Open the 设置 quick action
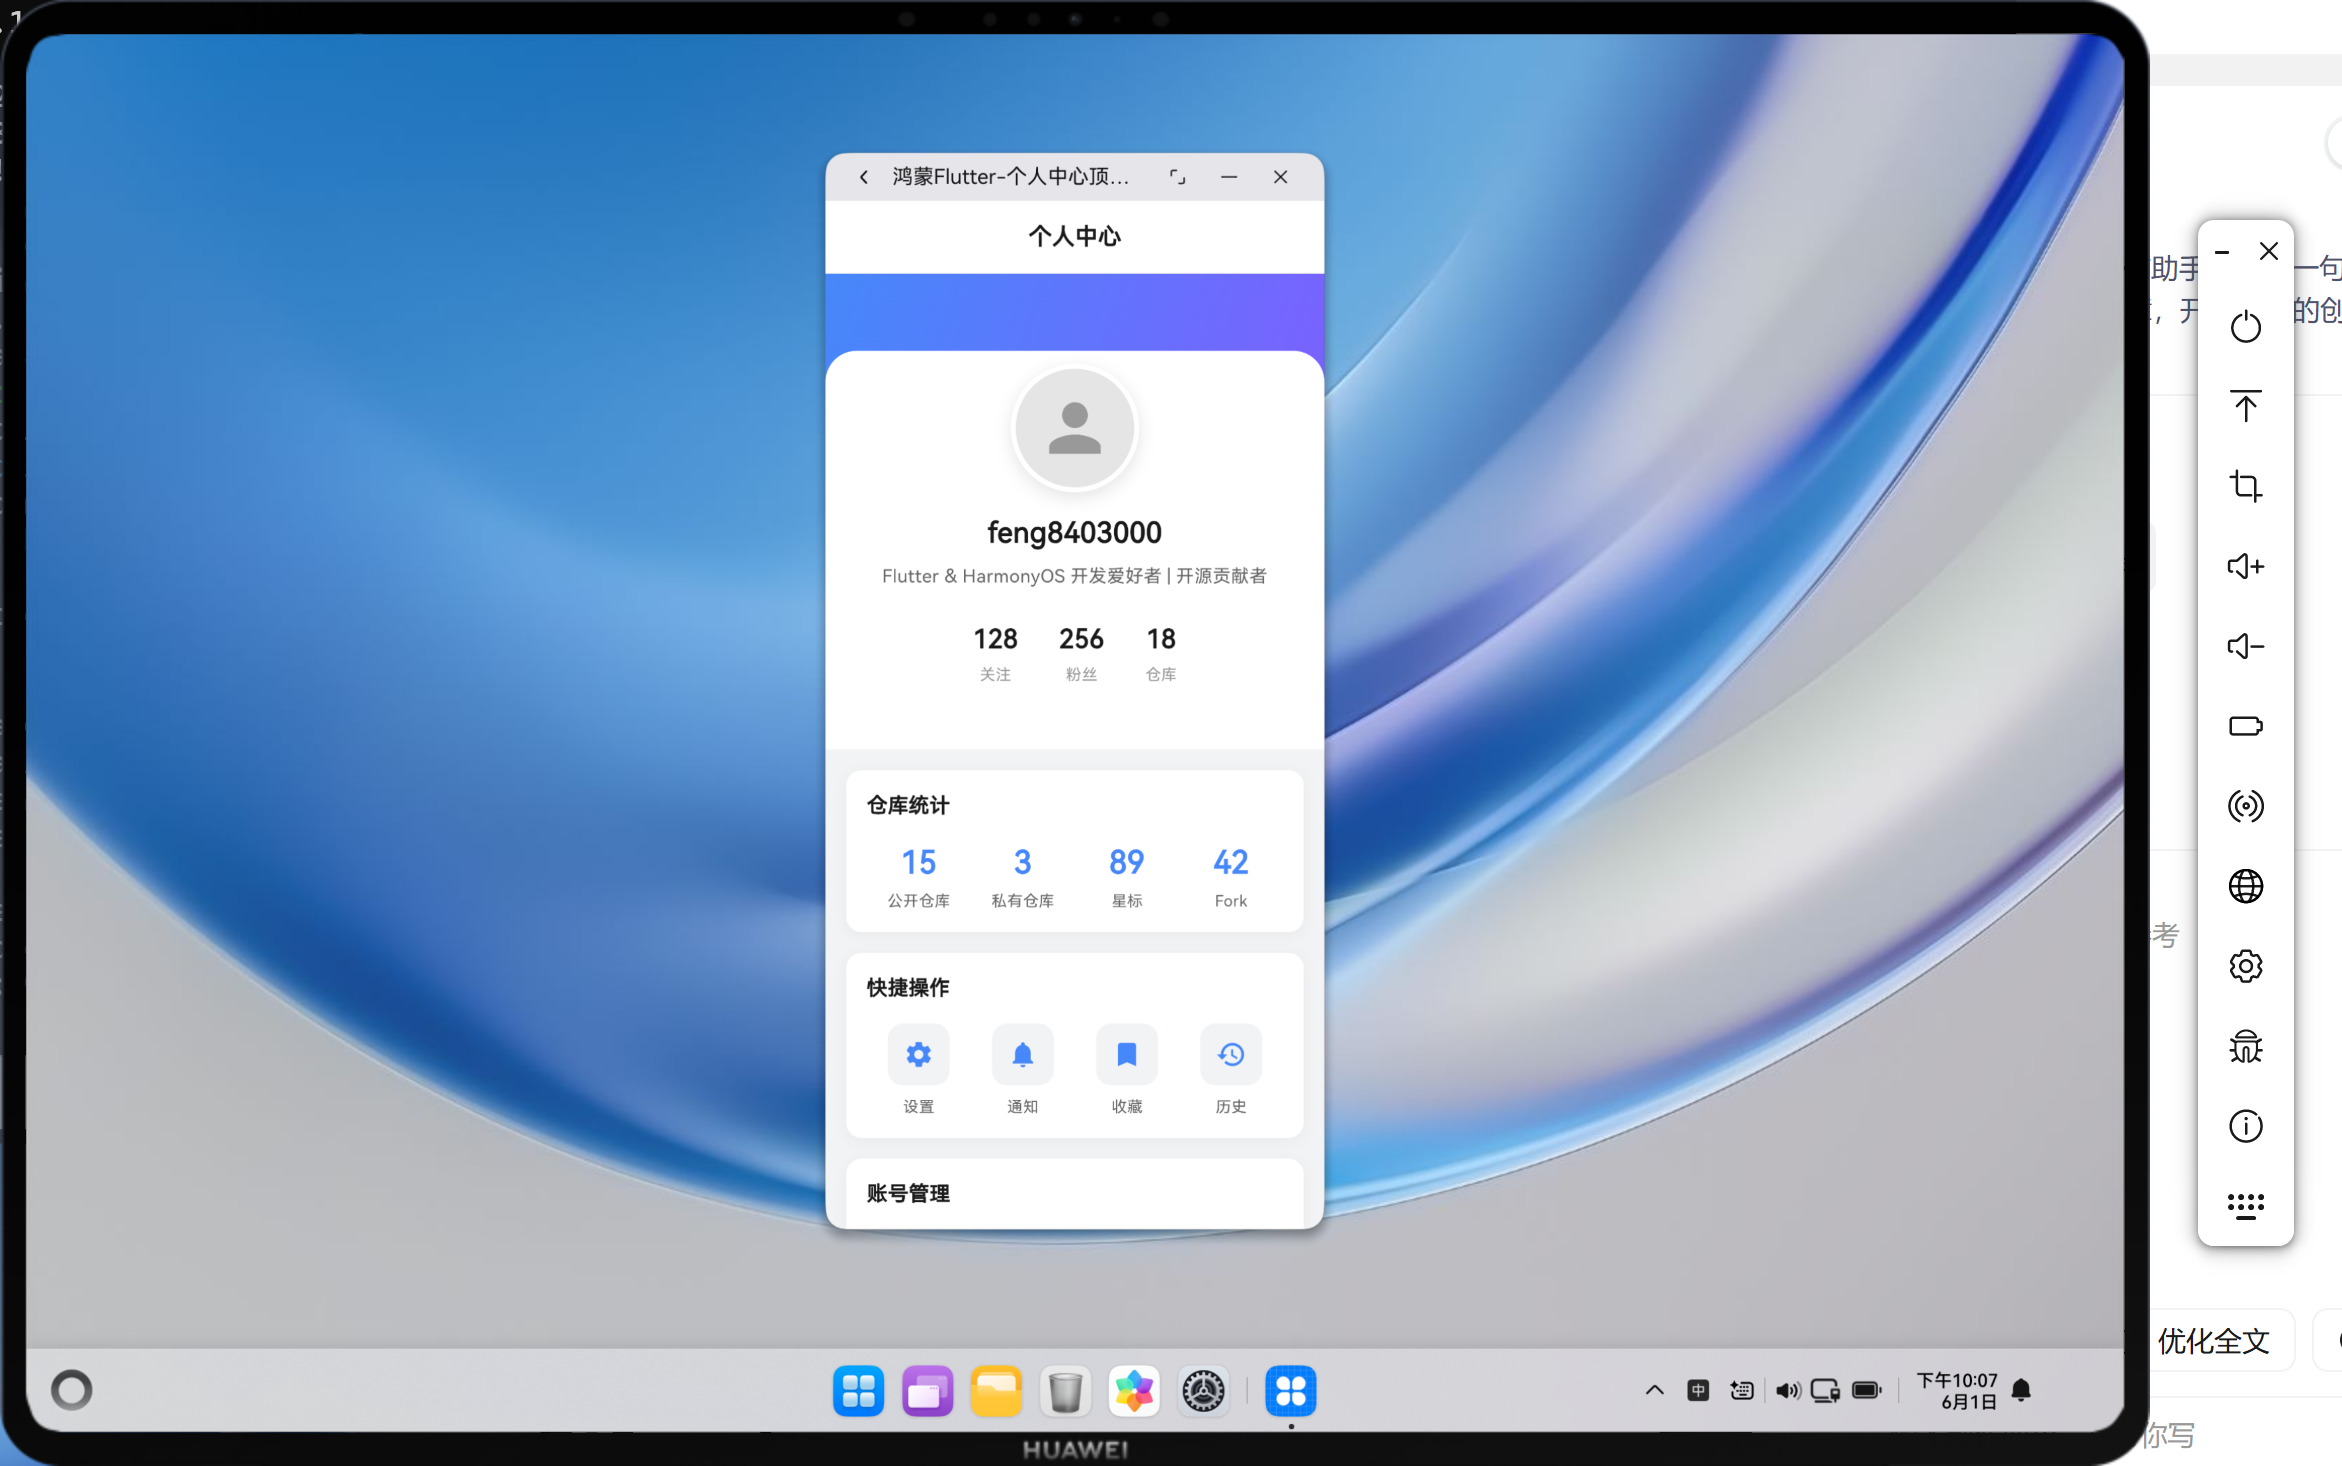 (918, 1069)
